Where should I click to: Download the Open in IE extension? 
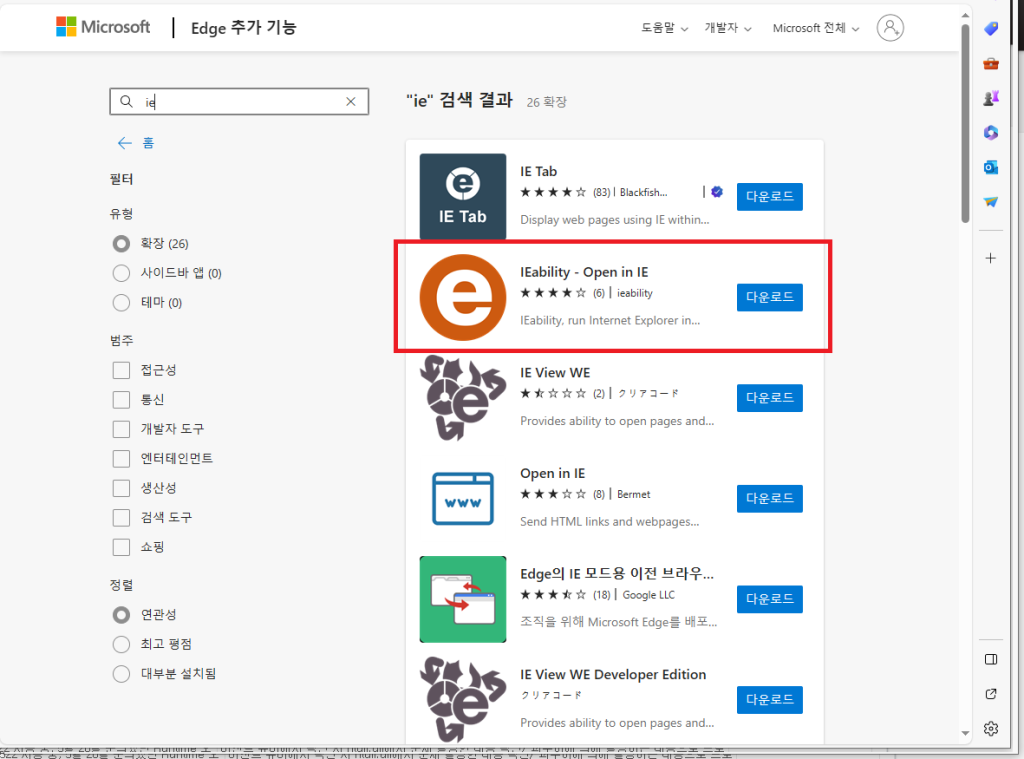[769, 498]
